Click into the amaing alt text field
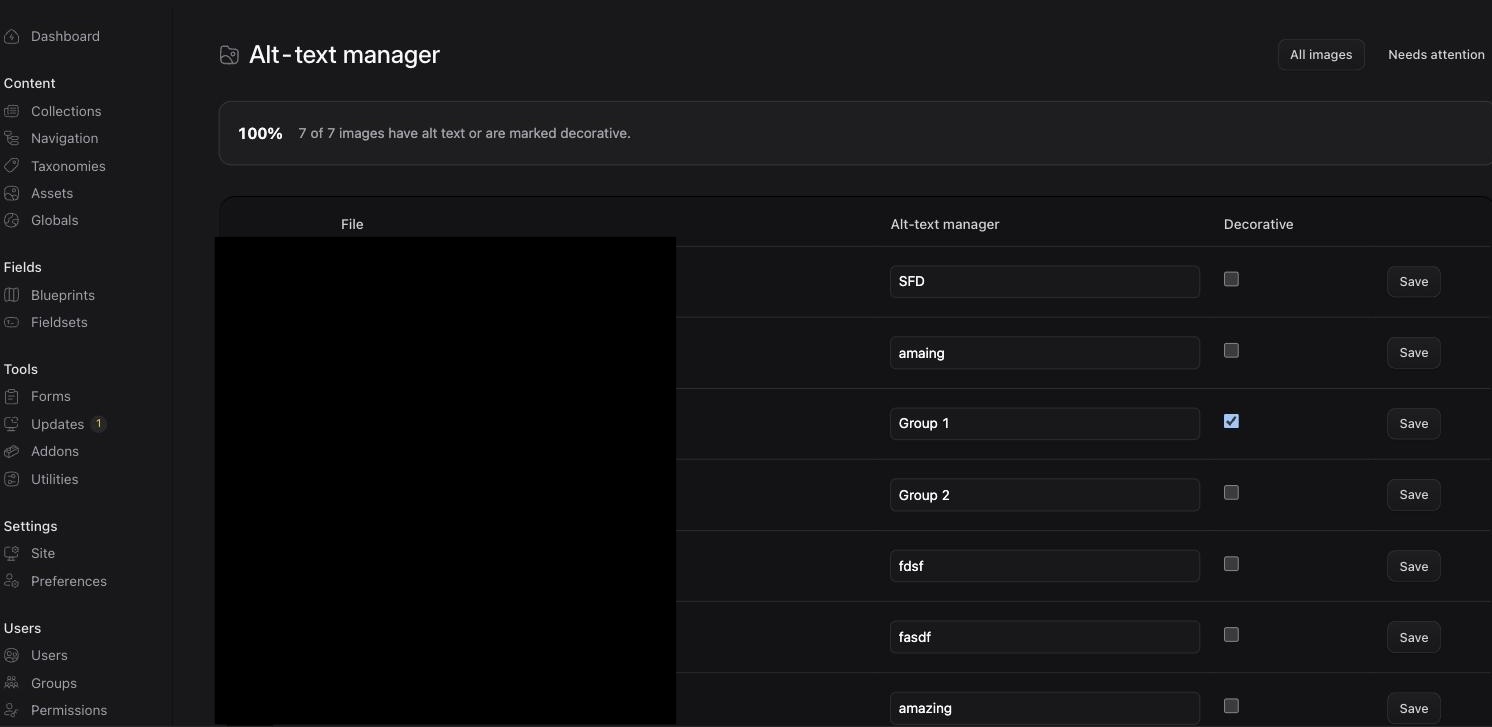This screenshot has width=1492, height=727. (1045, 353)
